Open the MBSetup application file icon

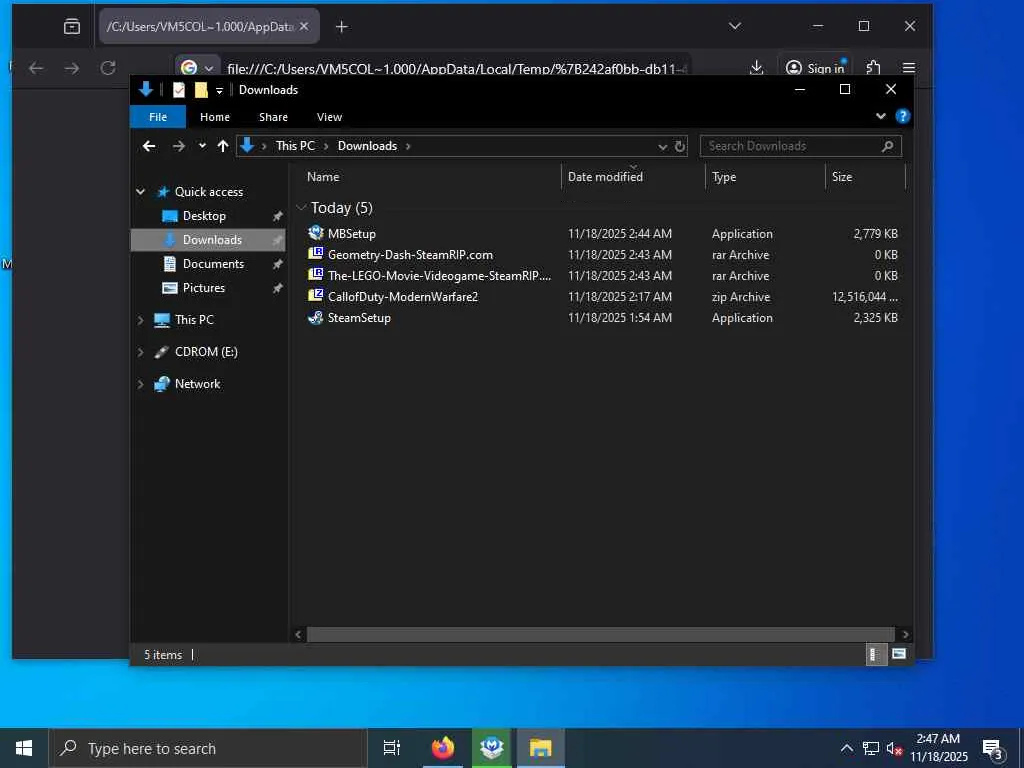pos(316,232)
